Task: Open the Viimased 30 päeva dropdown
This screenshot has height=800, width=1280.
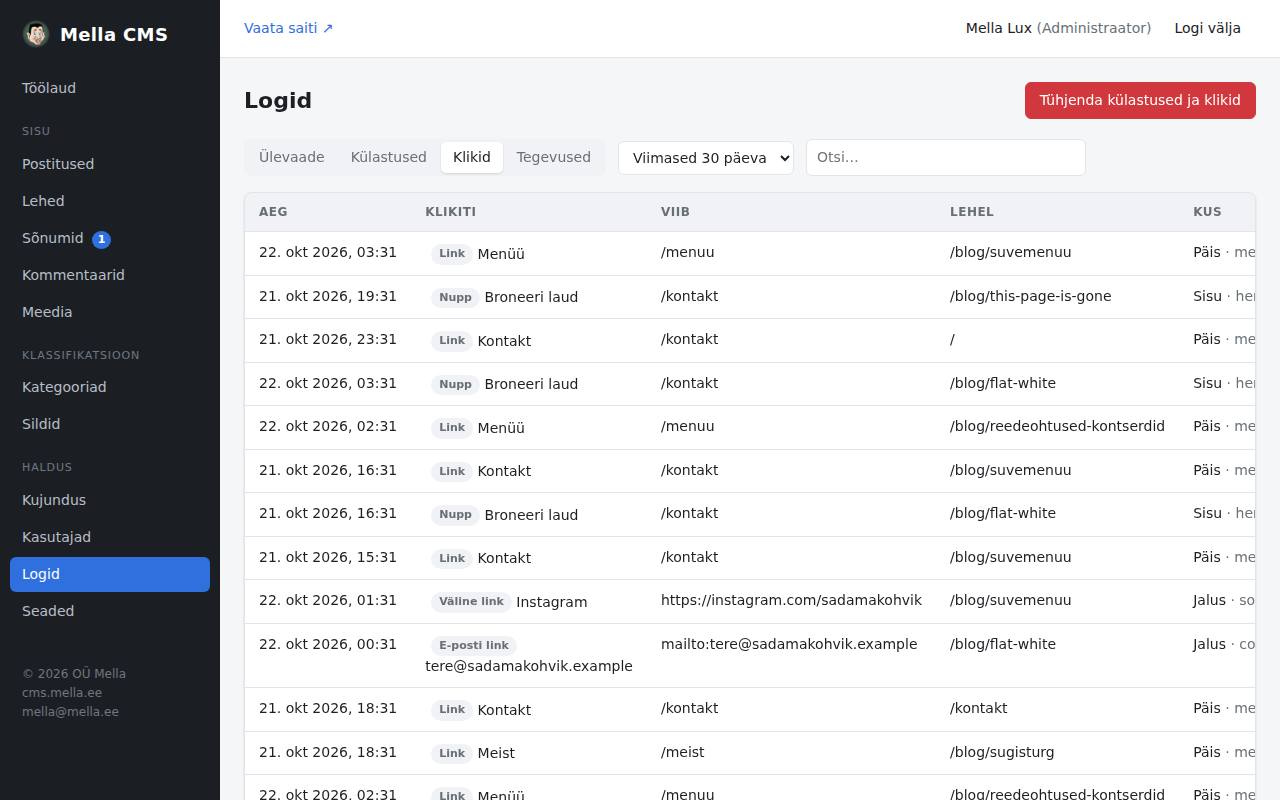Action: [706, 158]
